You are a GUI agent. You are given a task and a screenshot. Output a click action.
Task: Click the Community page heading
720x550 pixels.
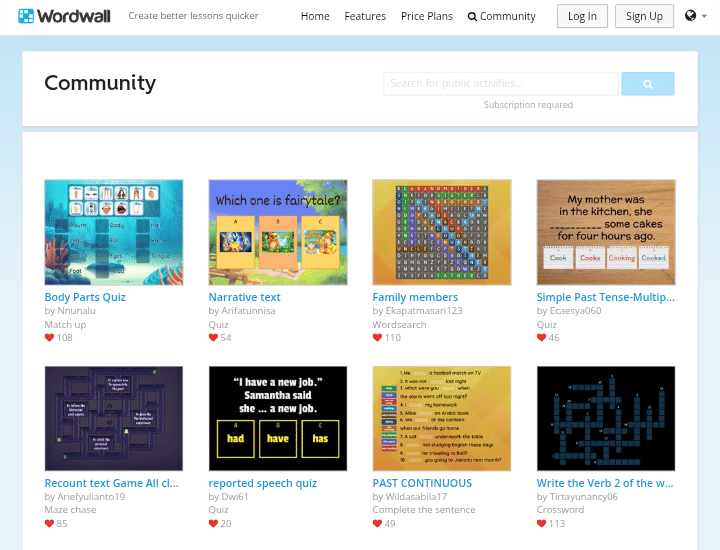[x=100, y=83]
